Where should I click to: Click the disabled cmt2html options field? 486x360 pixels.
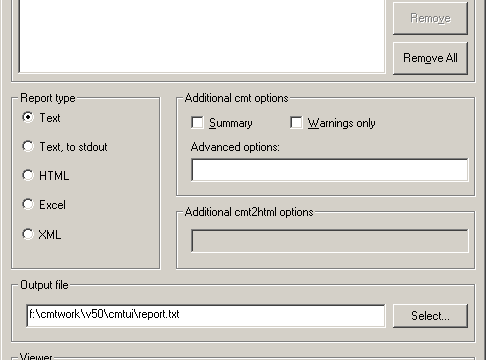[x=330, y=241]
